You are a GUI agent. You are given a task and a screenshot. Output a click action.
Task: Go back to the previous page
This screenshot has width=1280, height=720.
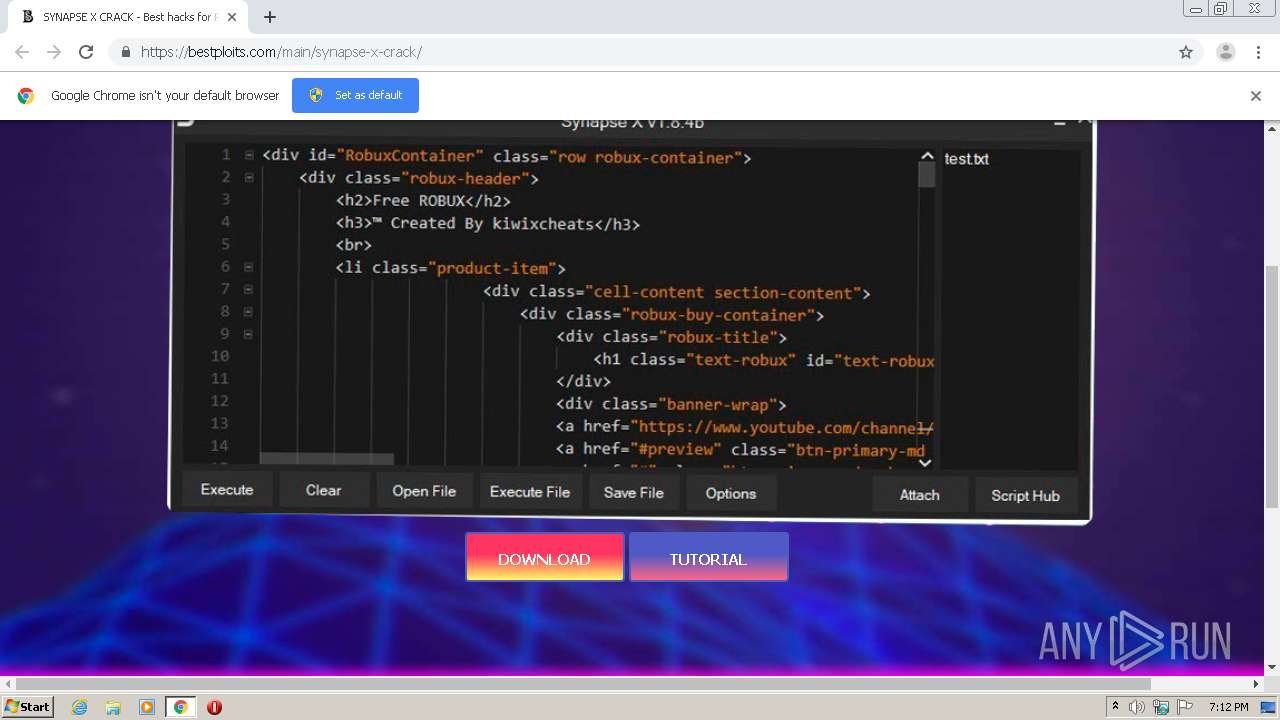[22, 52]
